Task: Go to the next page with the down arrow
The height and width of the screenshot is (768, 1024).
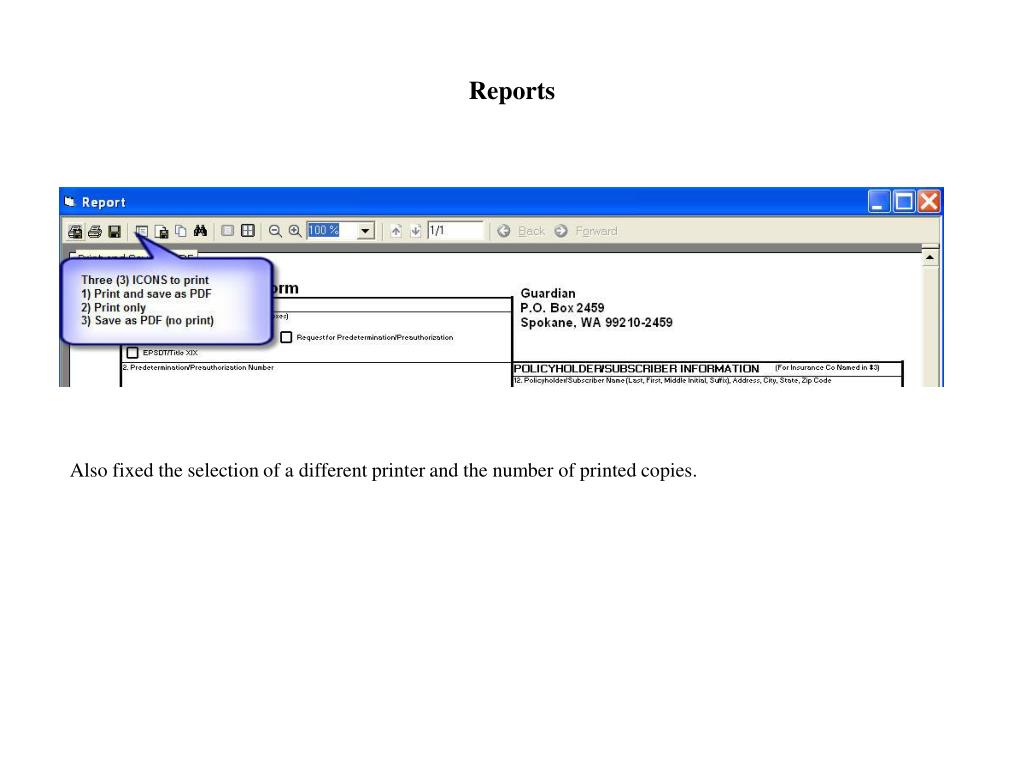Action: [x=415, y=231]
